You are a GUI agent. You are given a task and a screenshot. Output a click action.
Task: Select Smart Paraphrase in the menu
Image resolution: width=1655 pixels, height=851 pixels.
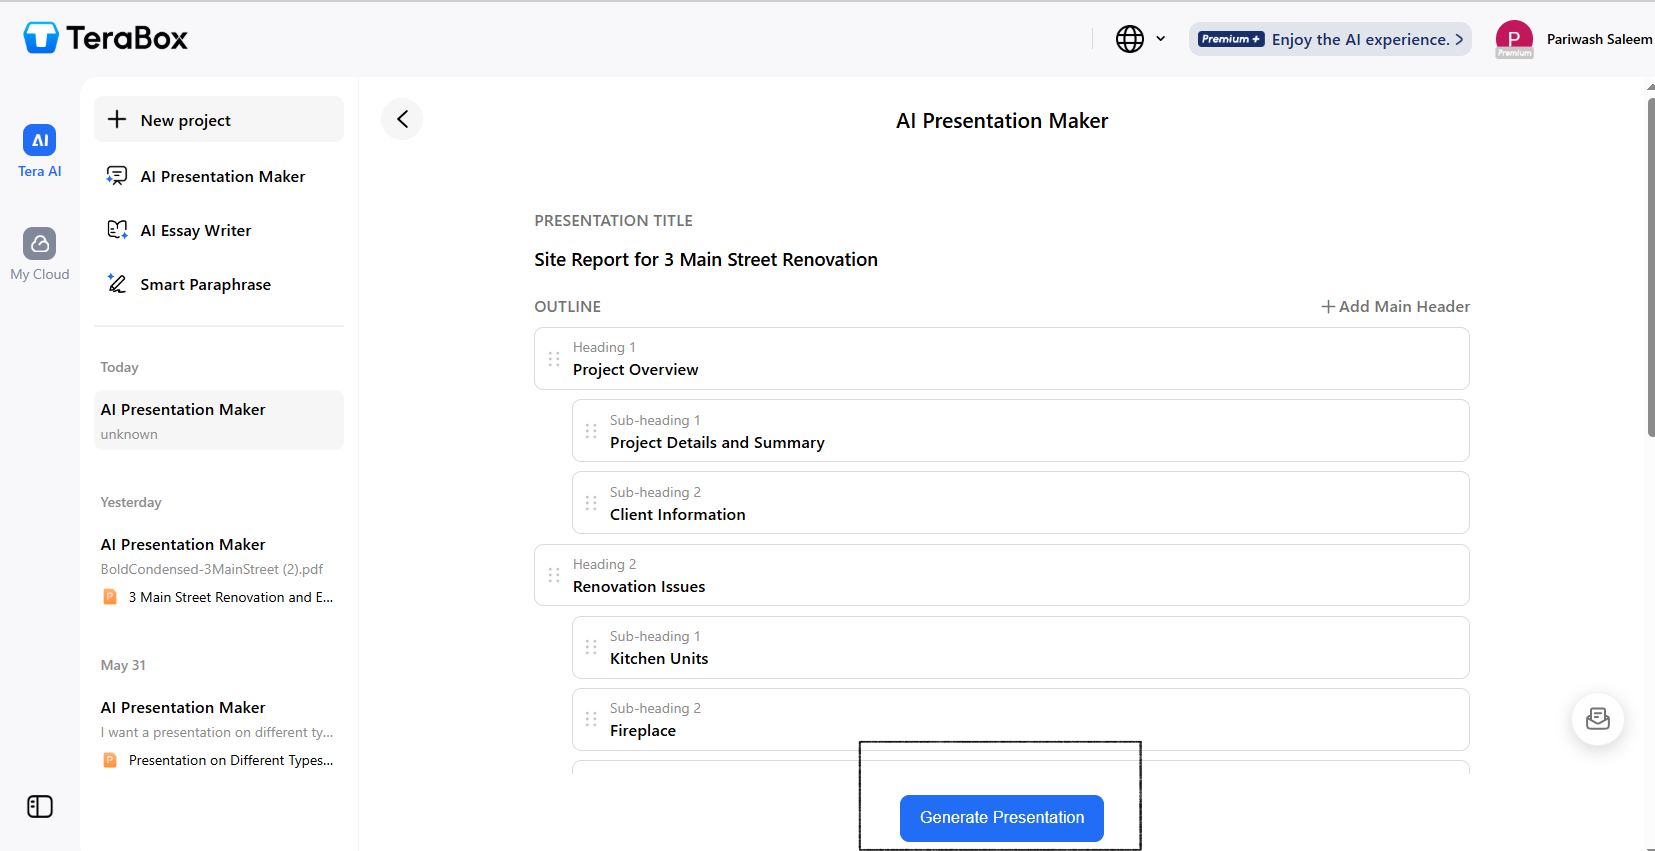pyautogui.click(x=205, y=285)
